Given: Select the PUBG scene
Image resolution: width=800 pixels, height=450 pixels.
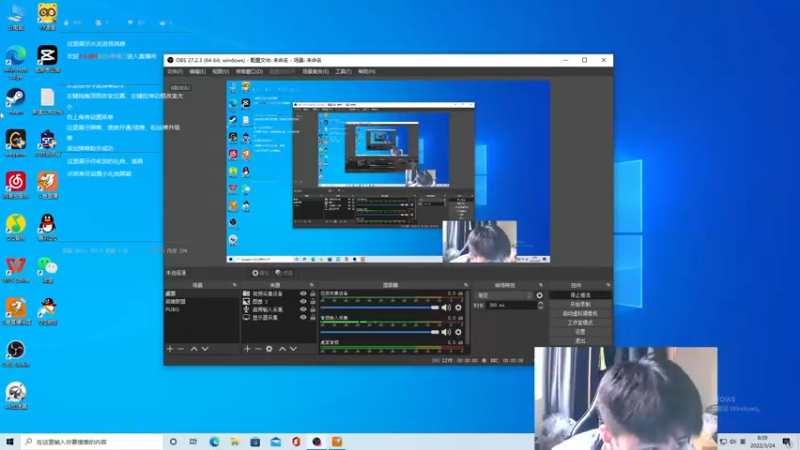Looking at the screenshot, I should click(202, 309).
